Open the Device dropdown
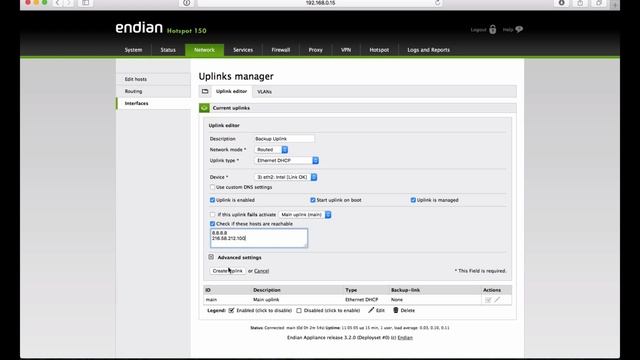640x360 pixels. tap(286, 177)
